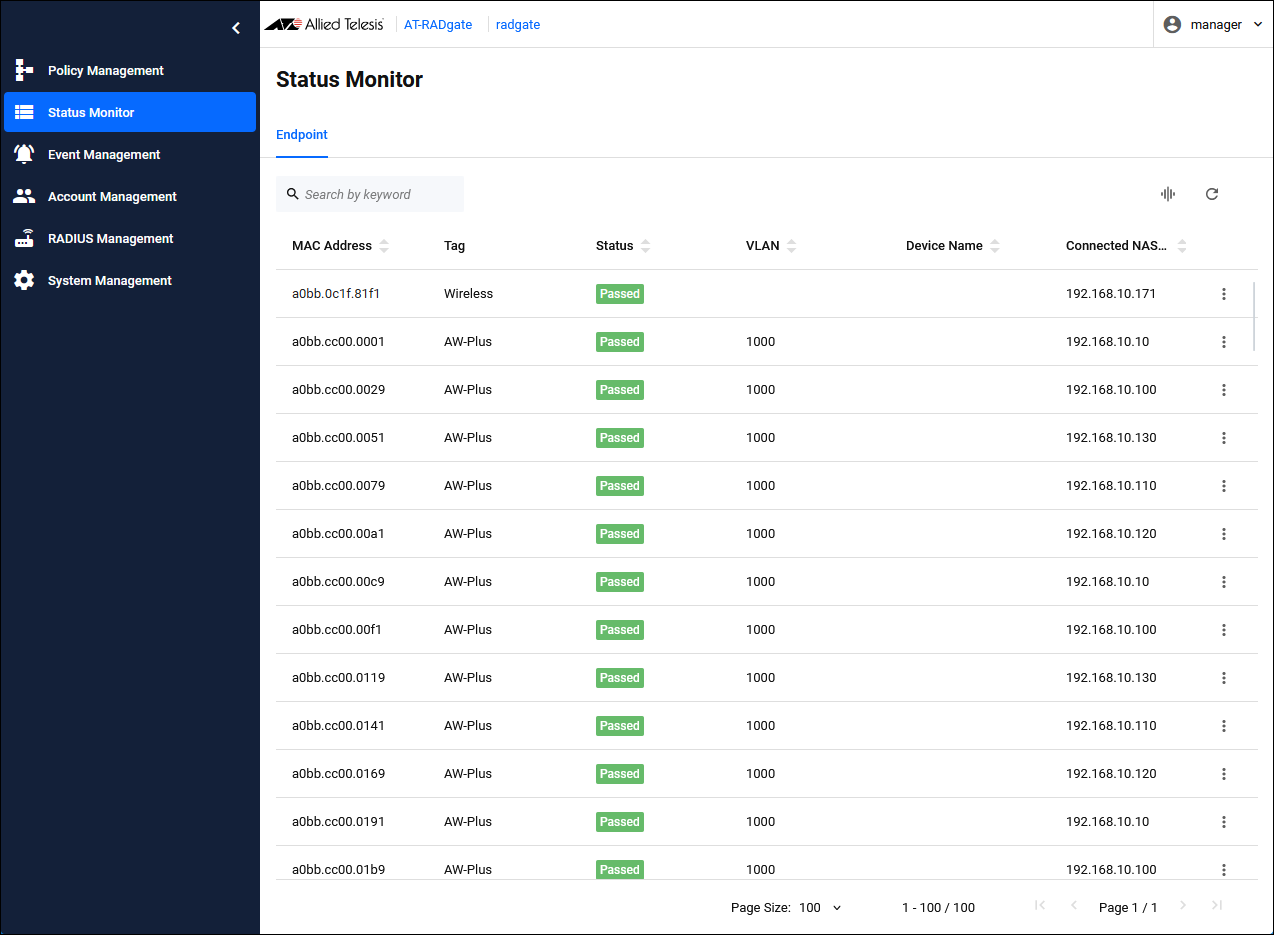Click the waveform icon beside refresh
This screenshot has width=1274, height=935.
pos(1167,194)
